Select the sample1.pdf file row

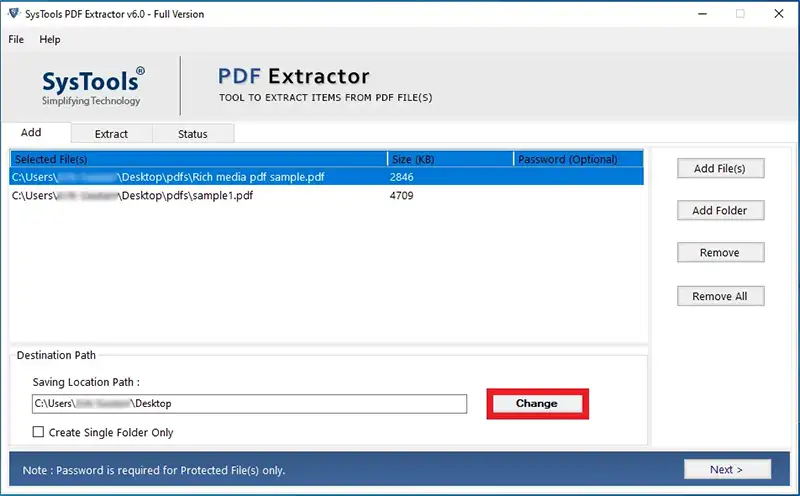click(327, 195)
